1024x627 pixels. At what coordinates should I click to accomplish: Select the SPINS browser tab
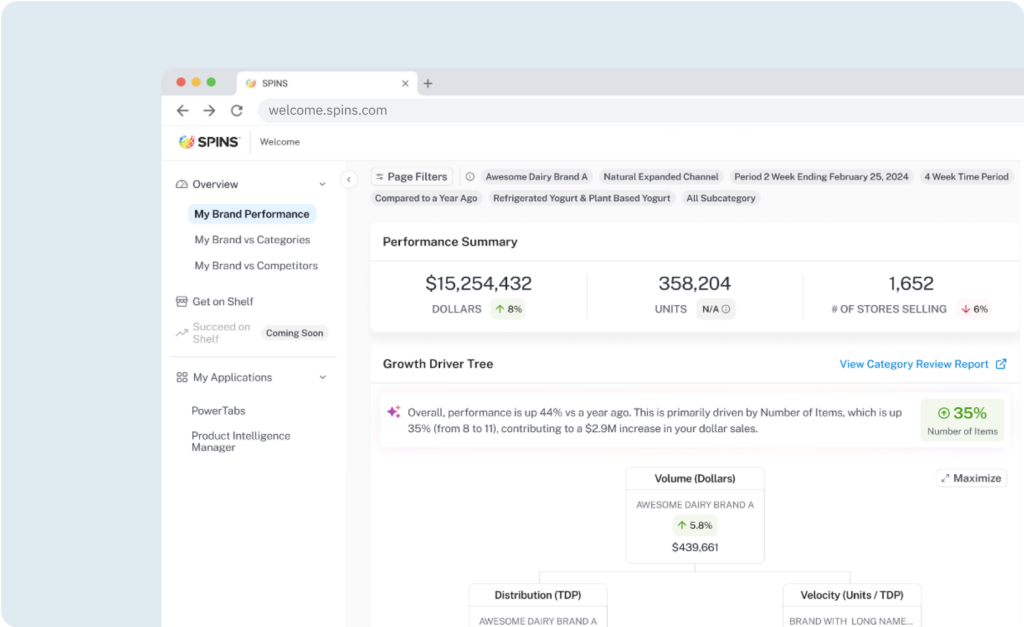coord(327,84)
